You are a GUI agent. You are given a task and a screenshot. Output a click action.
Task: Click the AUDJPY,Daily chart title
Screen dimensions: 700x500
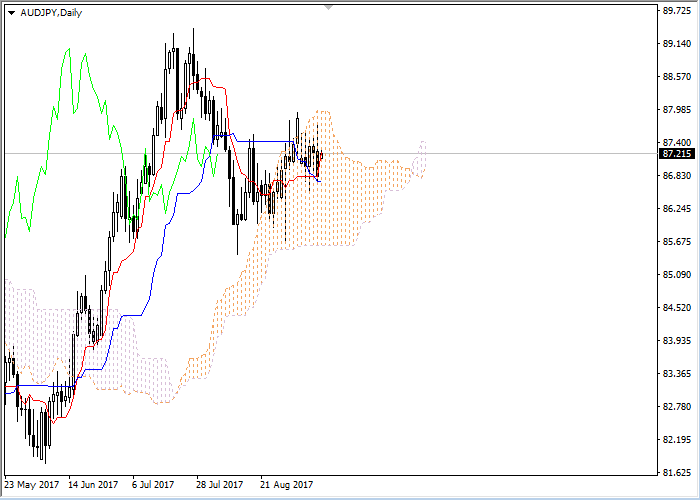coord(51,12)
